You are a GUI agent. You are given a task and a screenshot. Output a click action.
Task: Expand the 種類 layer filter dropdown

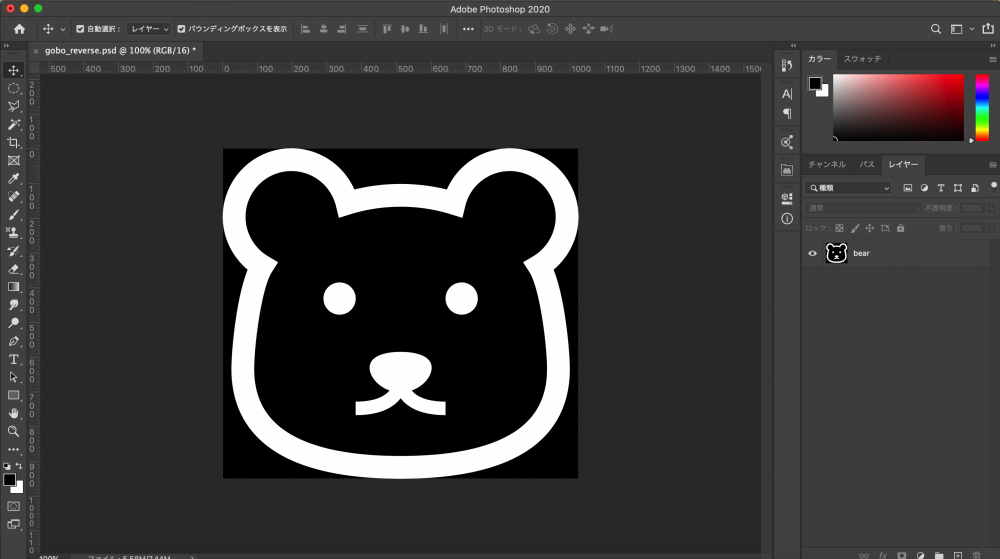[848, 188]
